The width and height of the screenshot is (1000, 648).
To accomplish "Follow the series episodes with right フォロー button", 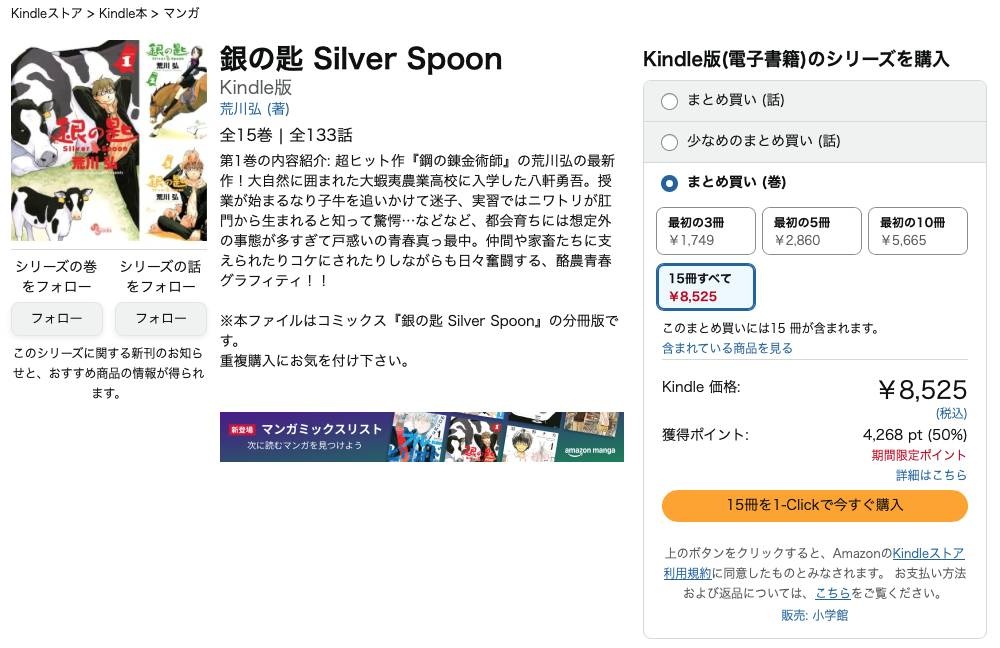I will pos(161,319).
